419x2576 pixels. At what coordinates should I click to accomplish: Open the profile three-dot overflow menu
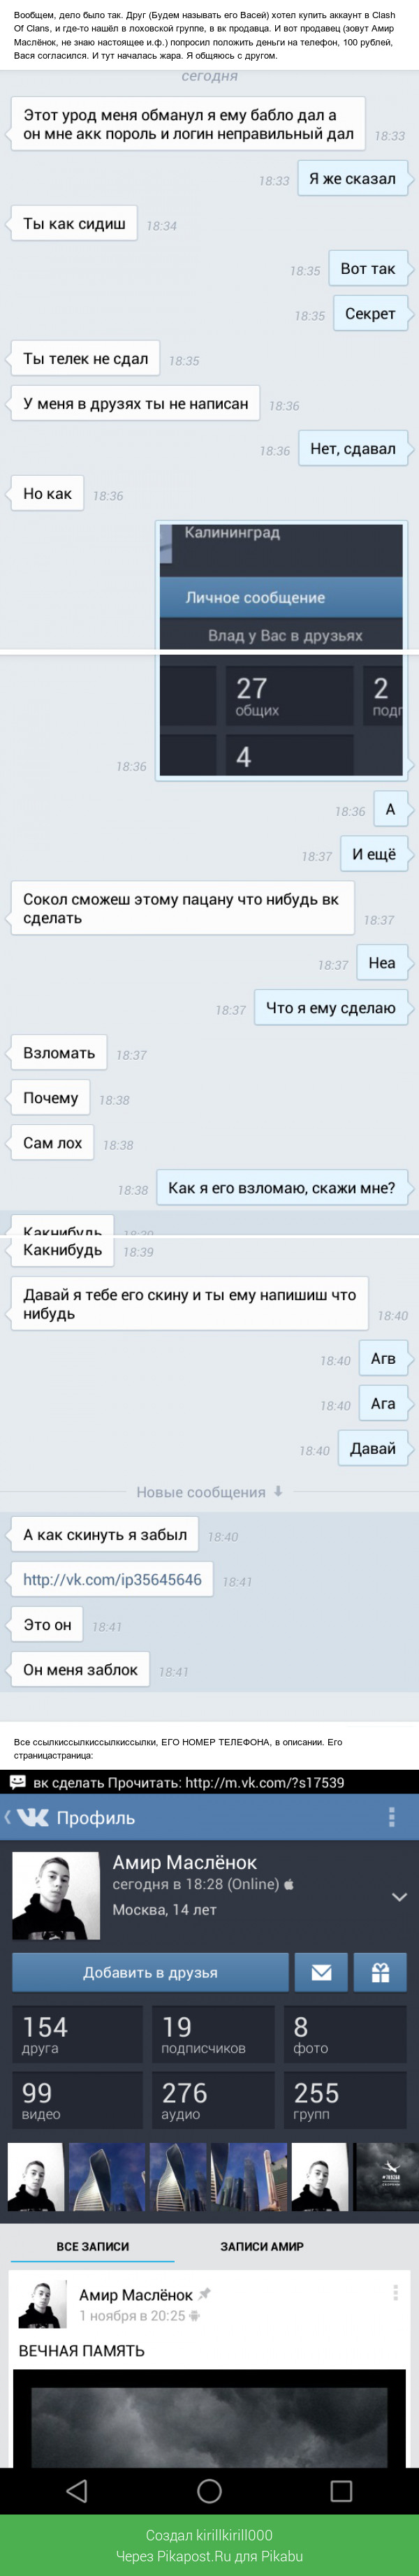[x=392, y=1817]
